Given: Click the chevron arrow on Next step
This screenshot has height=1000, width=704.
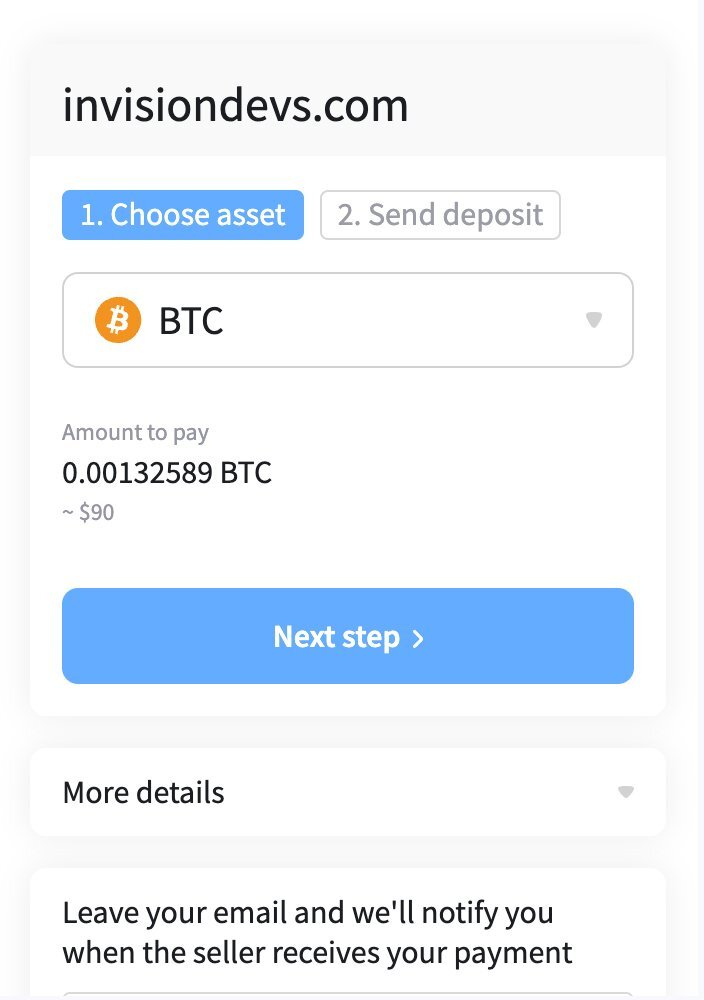Looking at the screenshot, I should pyautogui.click(x=418, y=639).
